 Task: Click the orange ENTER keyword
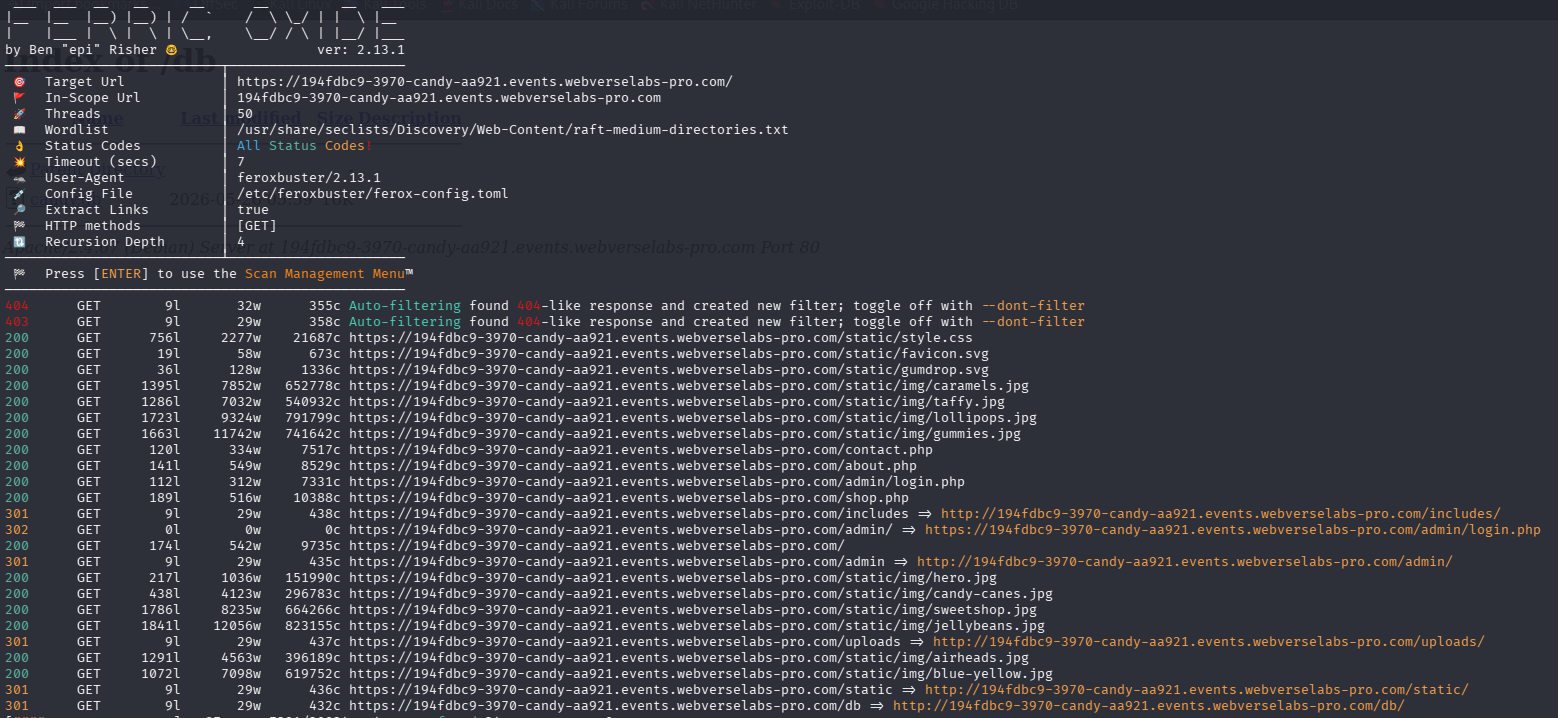(x=121, y=274)
